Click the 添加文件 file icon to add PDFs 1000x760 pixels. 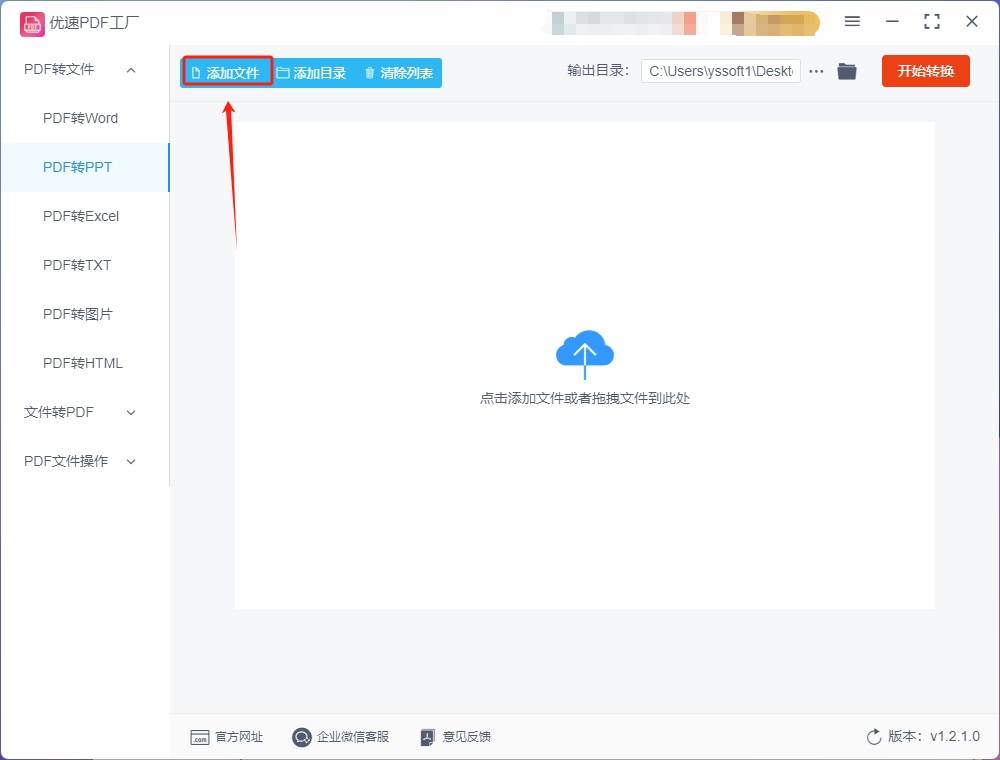[197, 72]
